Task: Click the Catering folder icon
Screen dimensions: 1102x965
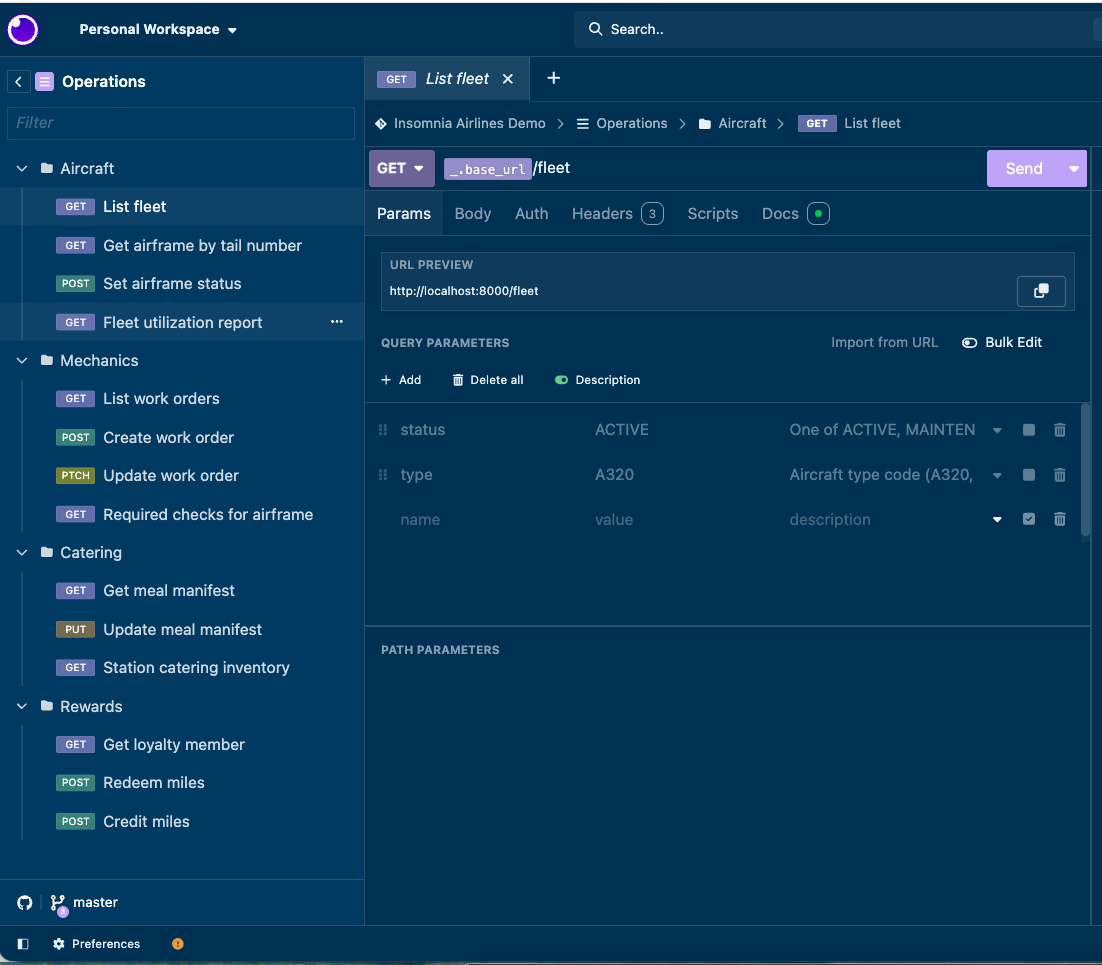Action: [x=47, y=552]
